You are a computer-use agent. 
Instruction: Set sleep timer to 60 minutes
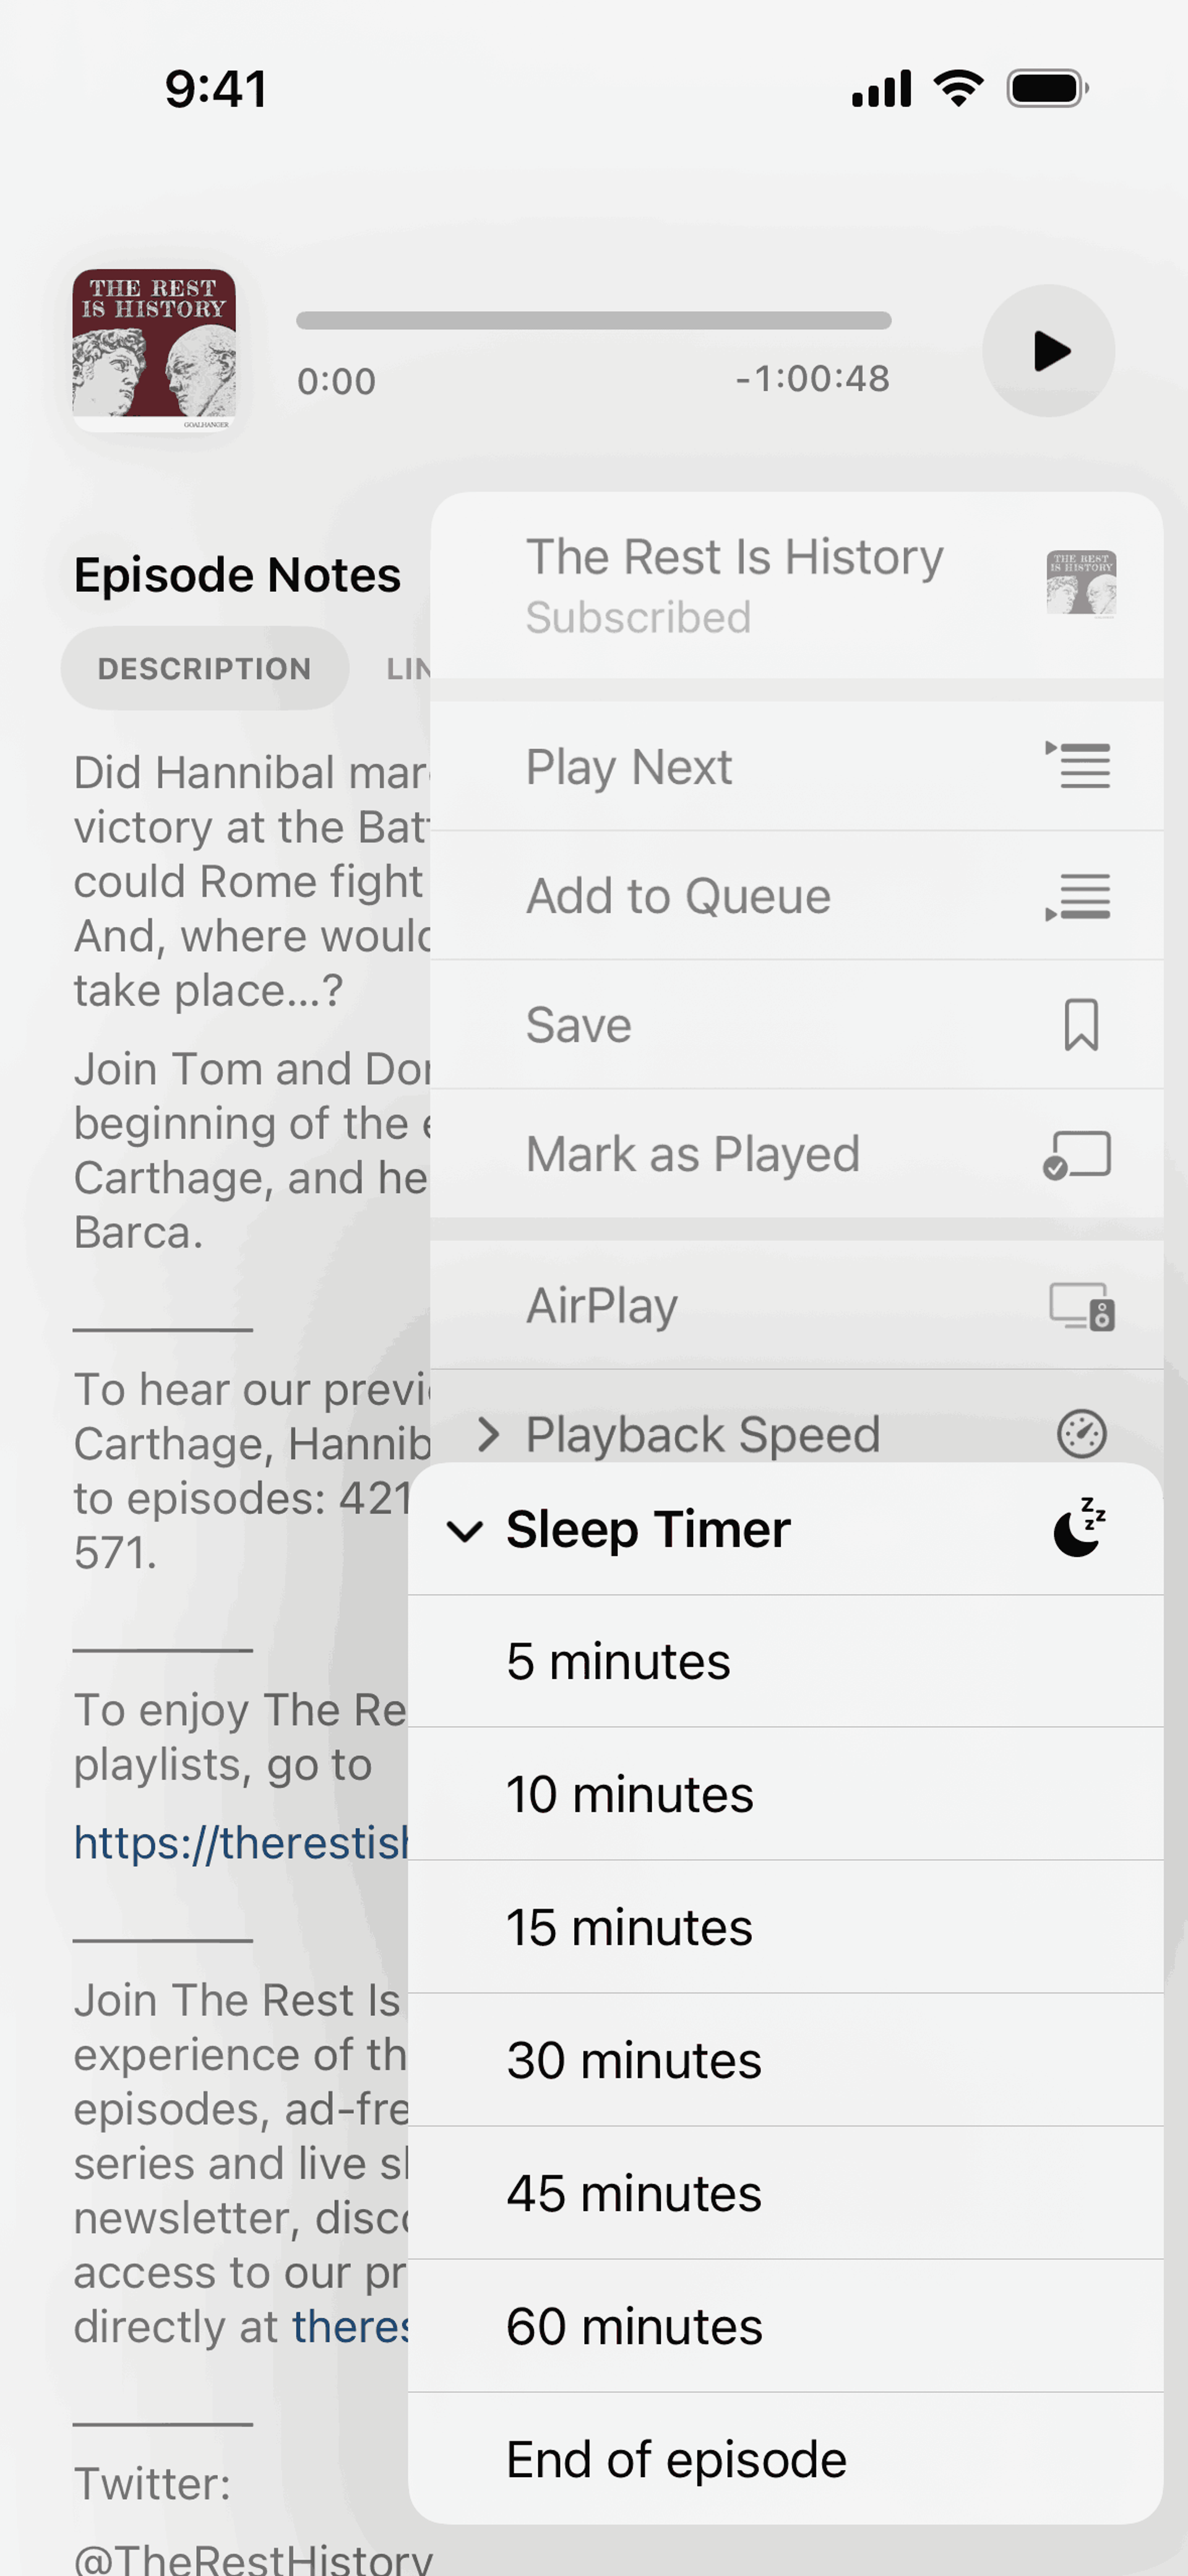[785, 2326]
